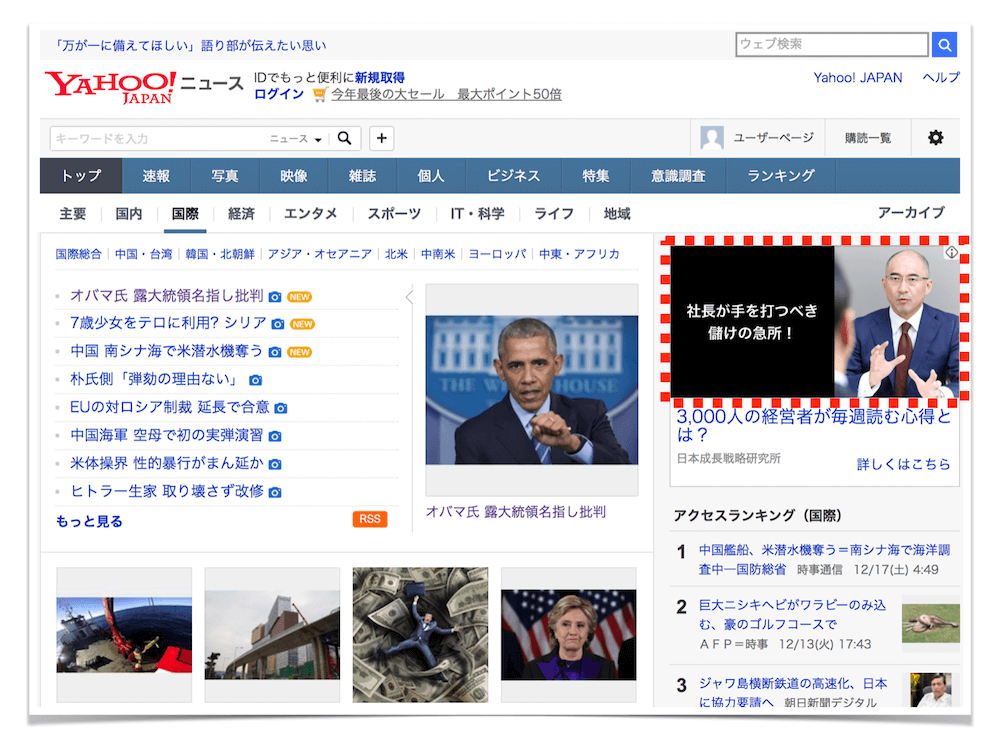
Task: Click the plus icon to add a keyword
Action: pos(381,138)
